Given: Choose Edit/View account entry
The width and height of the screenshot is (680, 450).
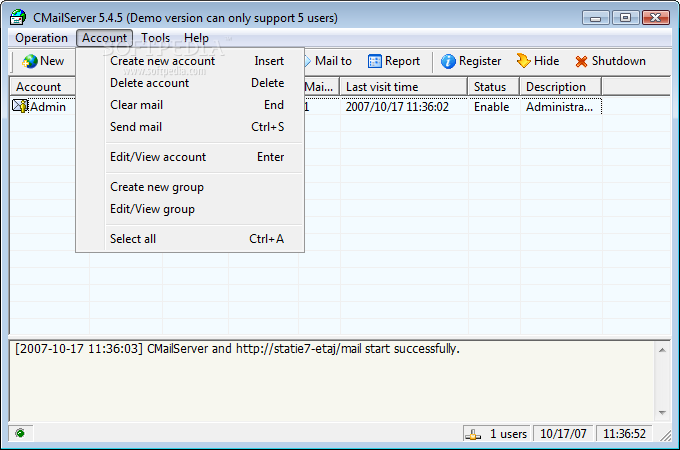Looking at the screenshot, I should [197, 157].
